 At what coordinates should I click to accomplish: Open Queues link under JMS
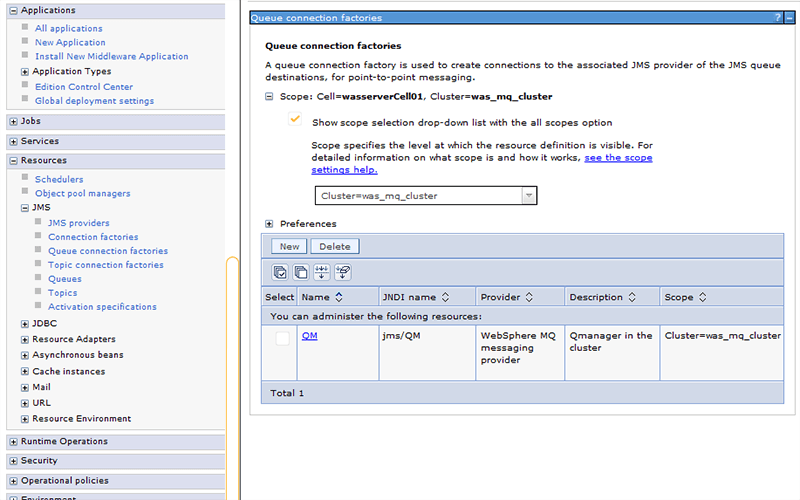65,279
